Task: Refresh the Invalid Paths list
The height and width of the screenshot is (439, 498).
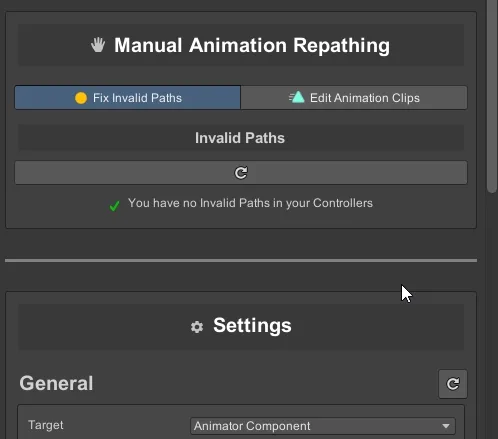Action: (241, 173)
